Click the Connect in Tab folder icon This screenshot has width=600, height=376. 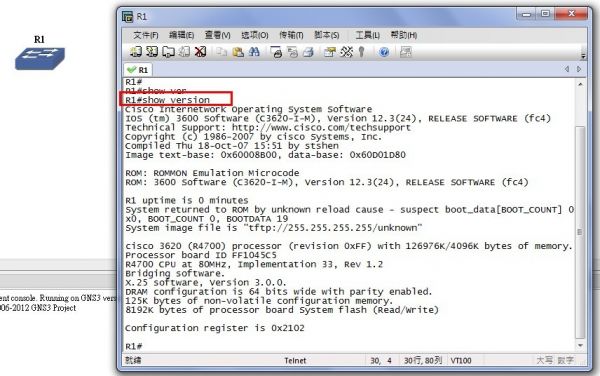pos(168,52)
